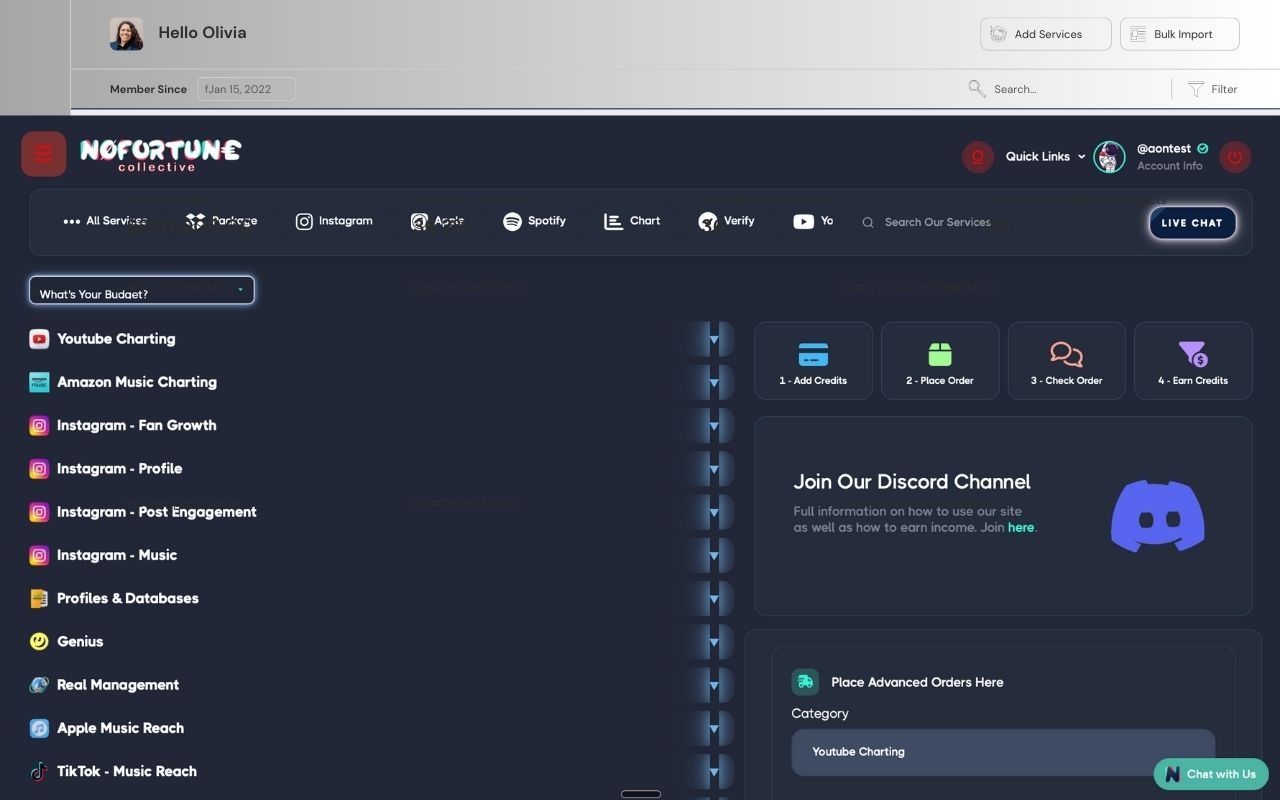1280x800 pixels.
Task: Open the Category dropdown showing Youtube Charting
Action: tap(1003, 752)
